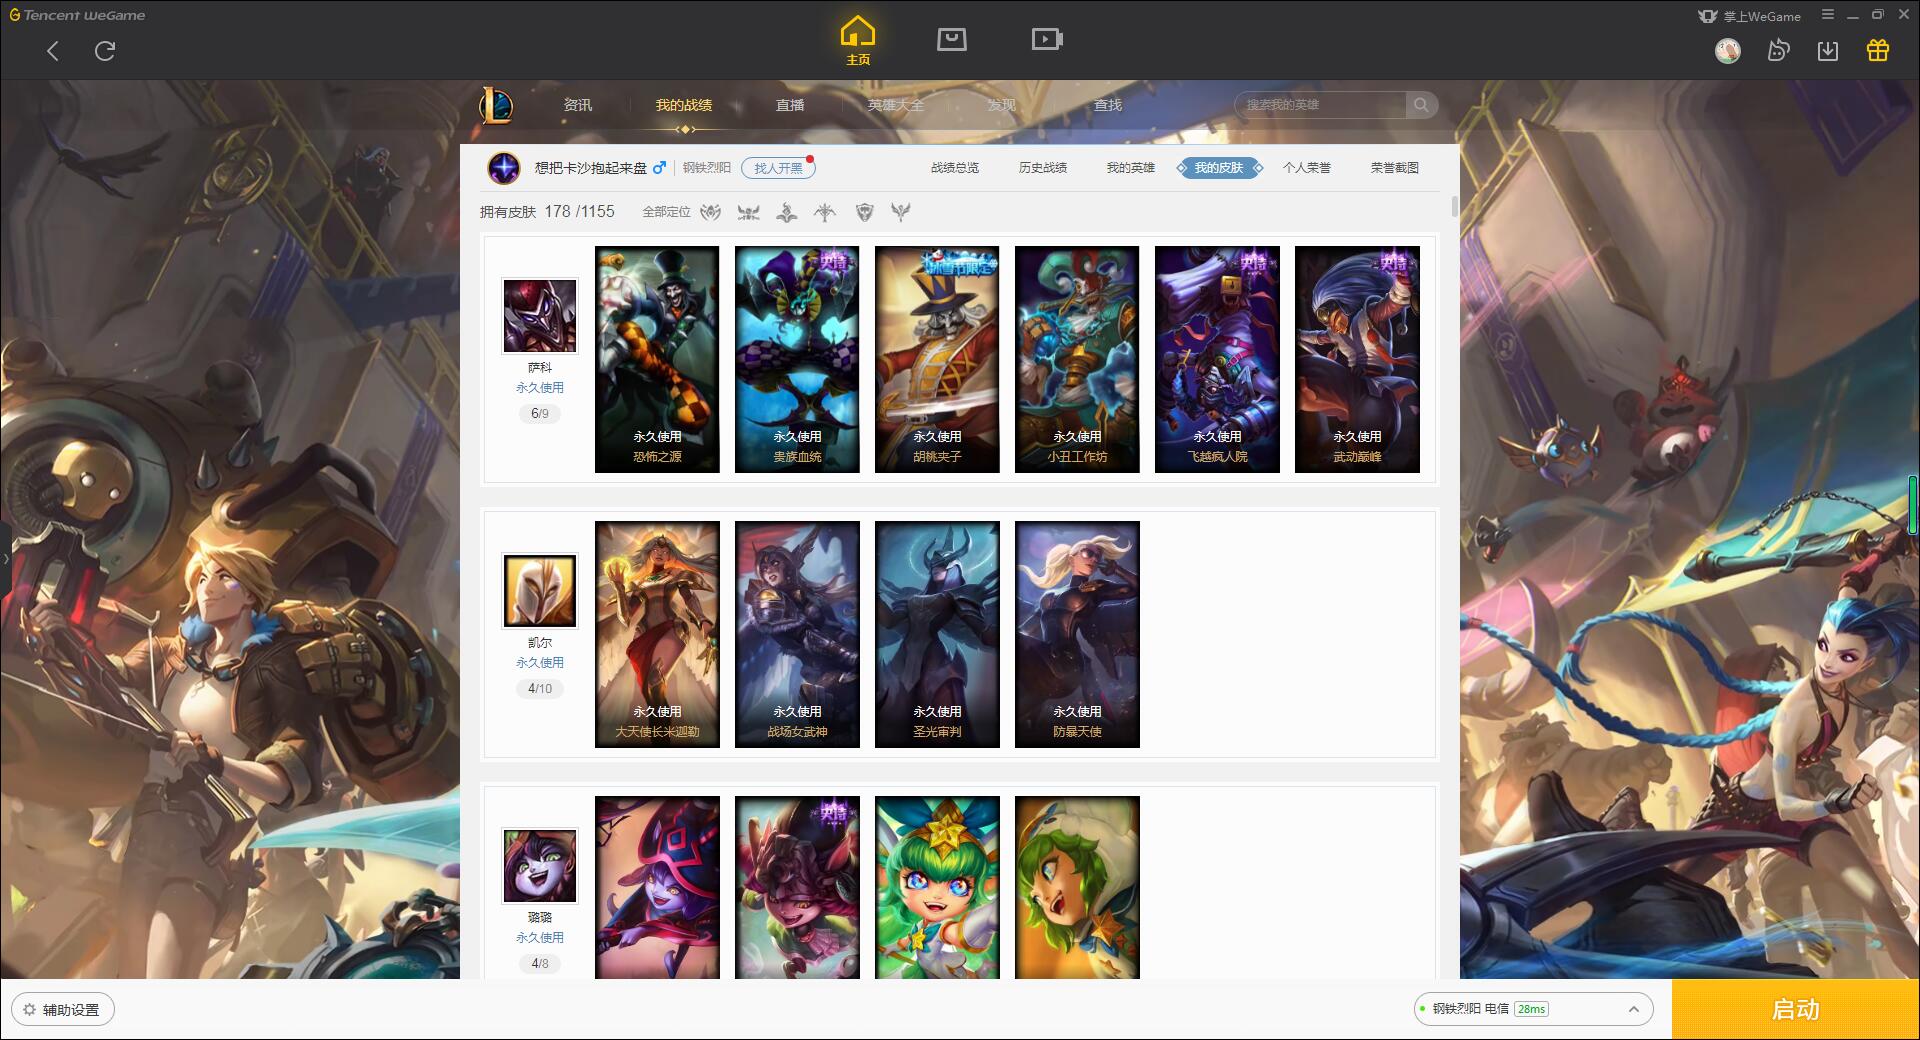Open the 胡桃夹子 skin card

937,360
